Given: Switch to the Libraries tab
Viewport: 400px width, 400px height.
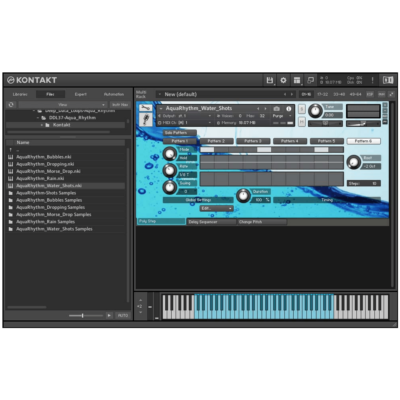Looking at the screenshot, I should click(x=20, y=94).
